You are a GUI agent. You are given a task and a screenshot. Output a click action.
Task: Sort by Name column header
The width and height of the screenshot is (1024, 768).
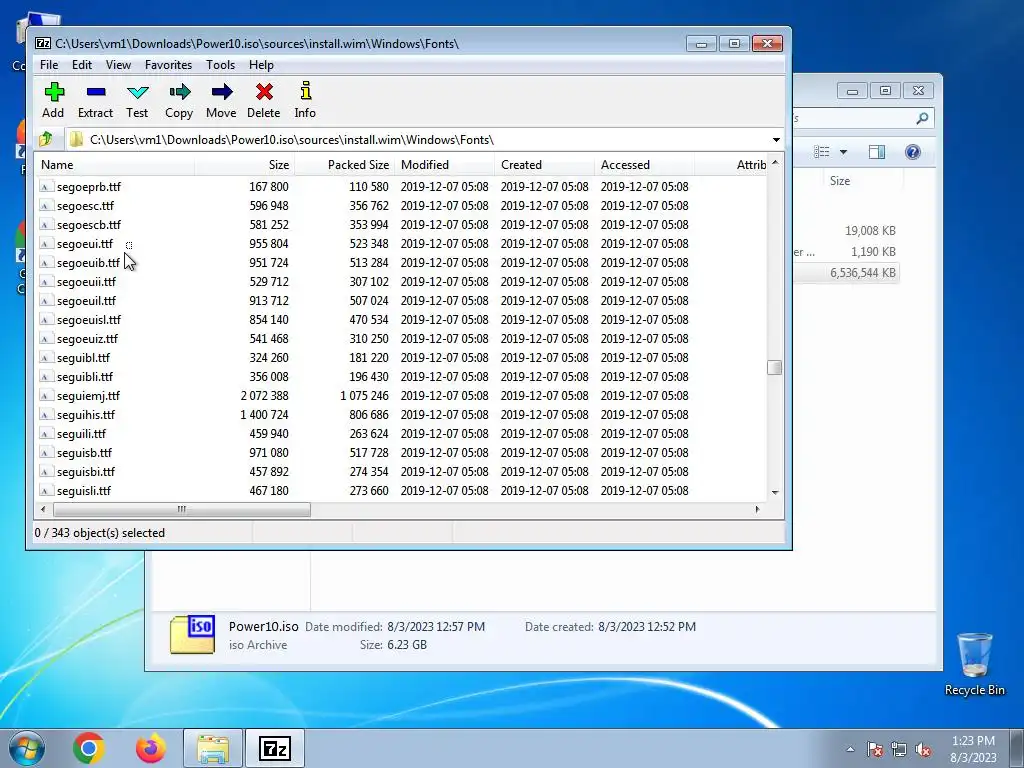tap(114, 165)
